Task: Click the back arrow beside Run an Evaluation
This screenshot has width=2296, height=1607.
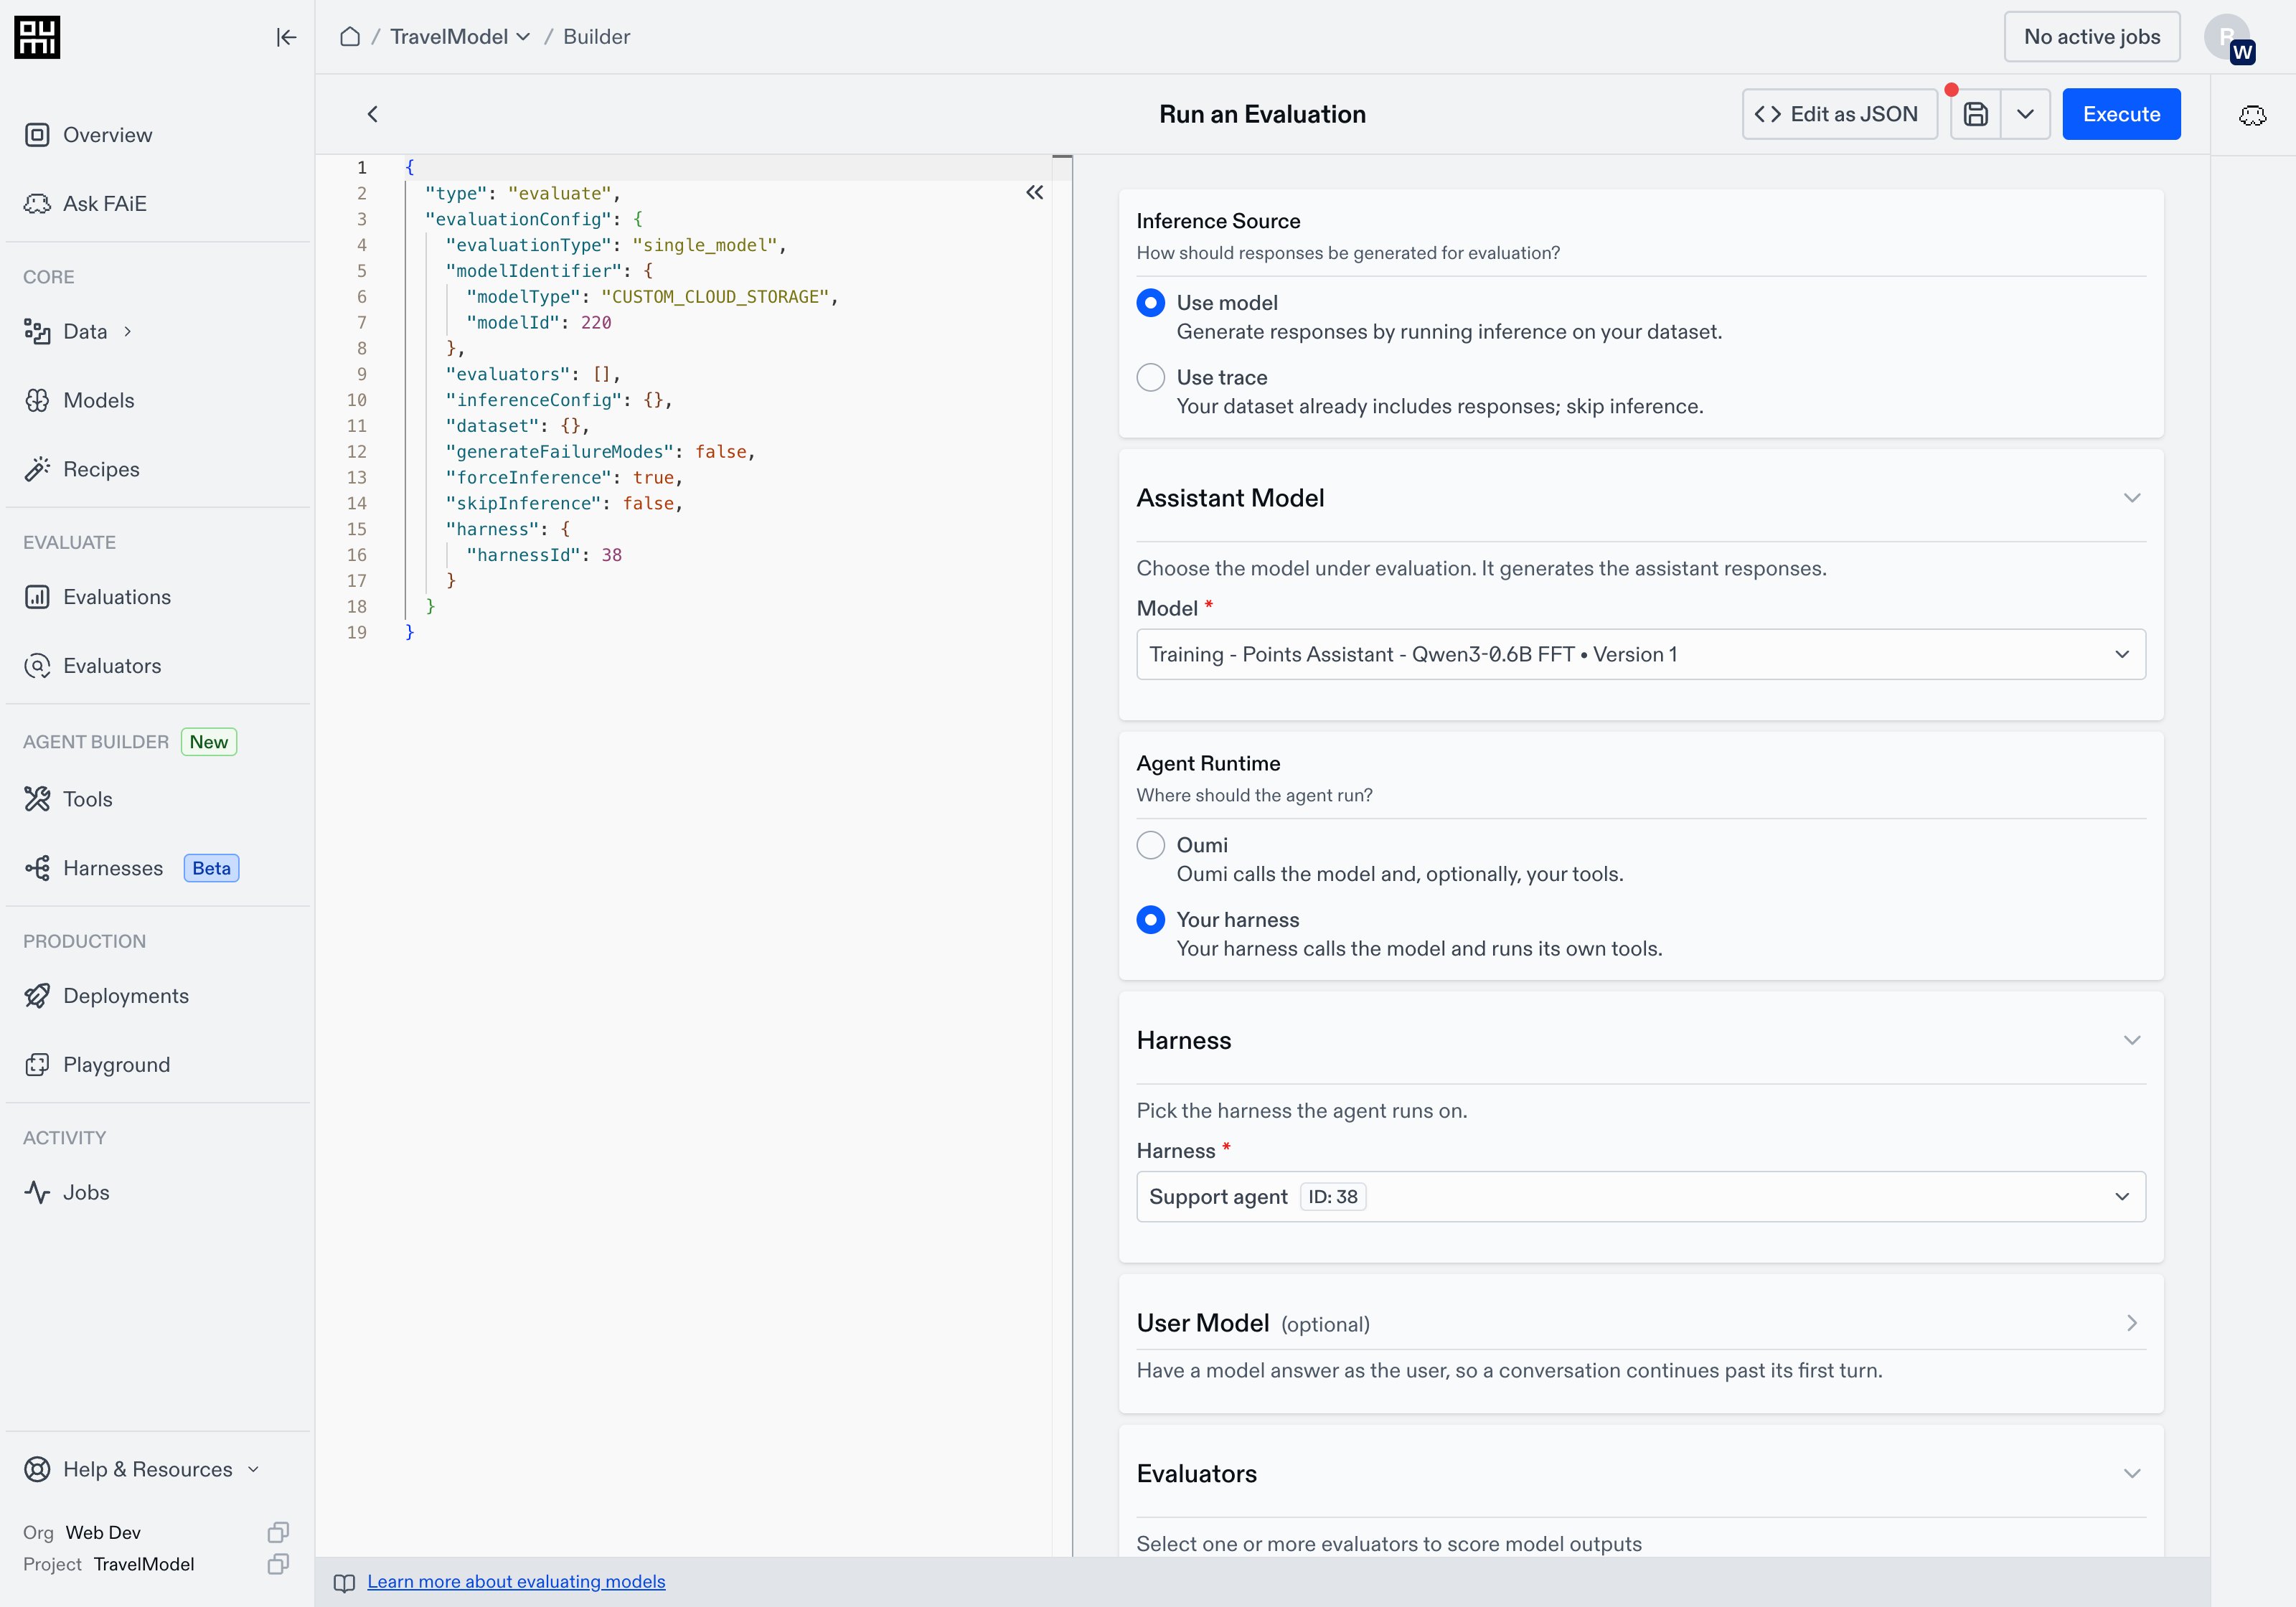Action: coord(372,114)
